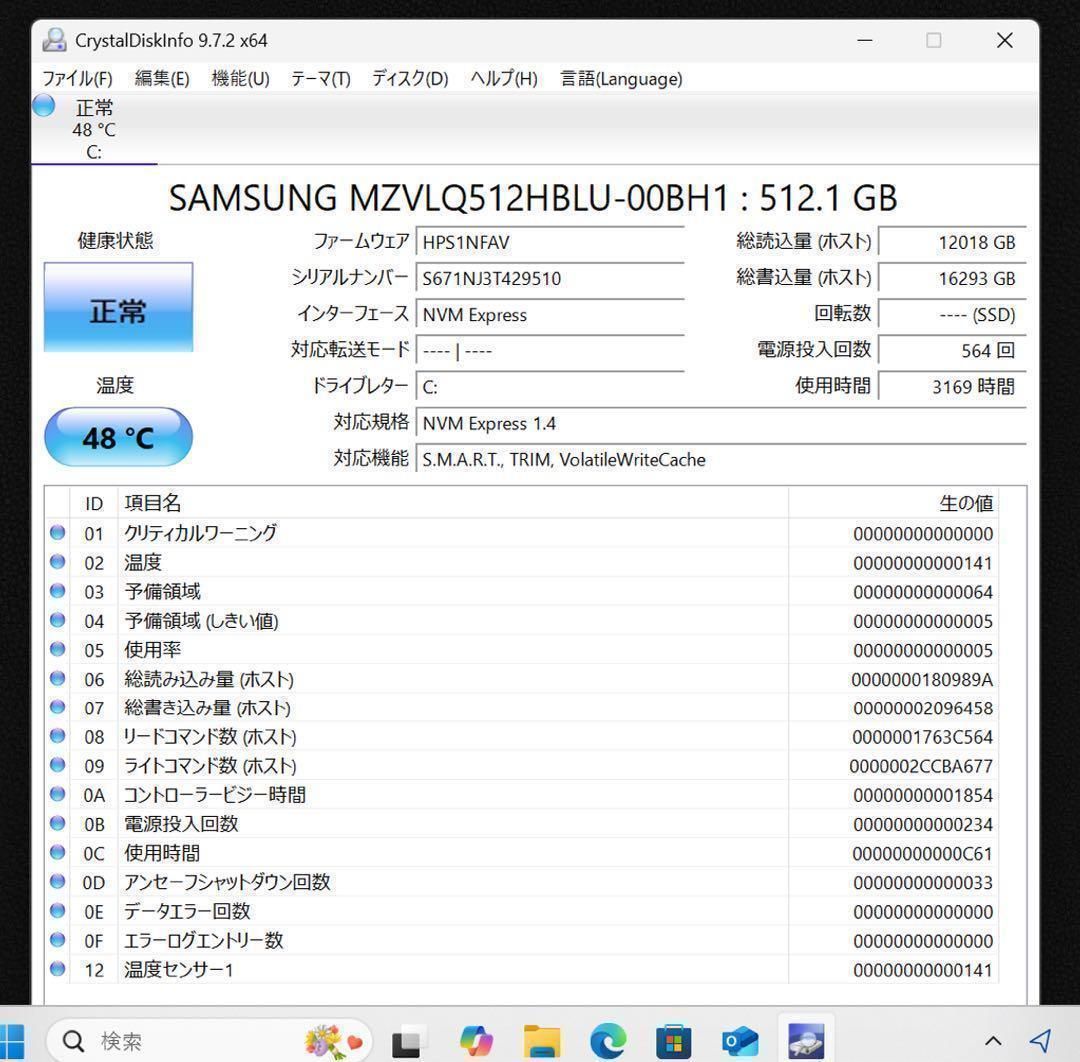Image resolution: width=1080 pixels, height=1062 pixels.
Task: Open File Explorer from the taskbar
Action: click(x=541, y=1041)
